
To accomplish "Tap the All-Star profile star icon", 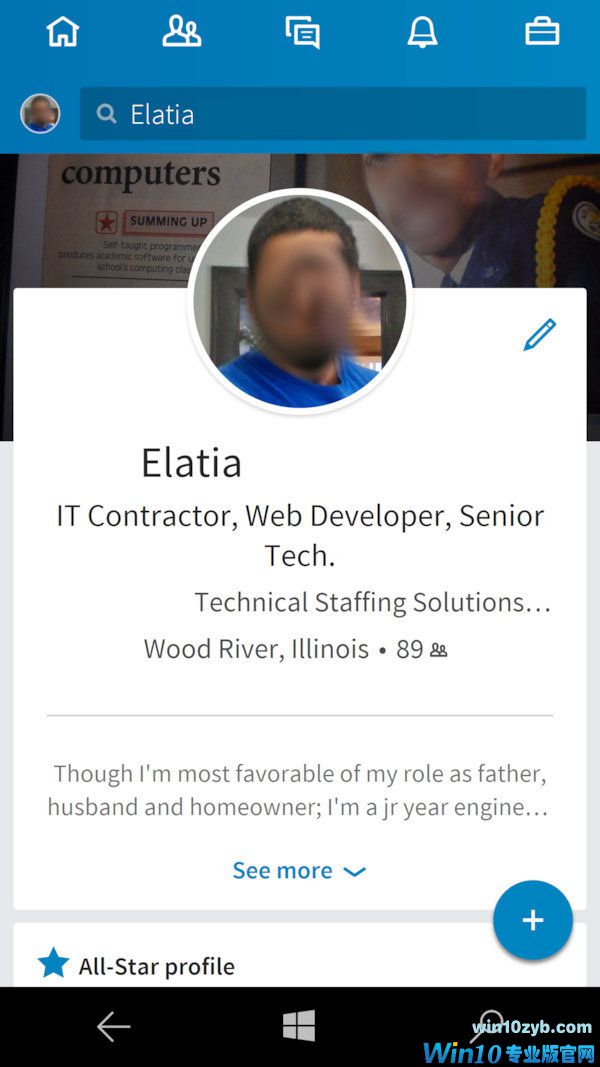I will (x=54, y=964).
